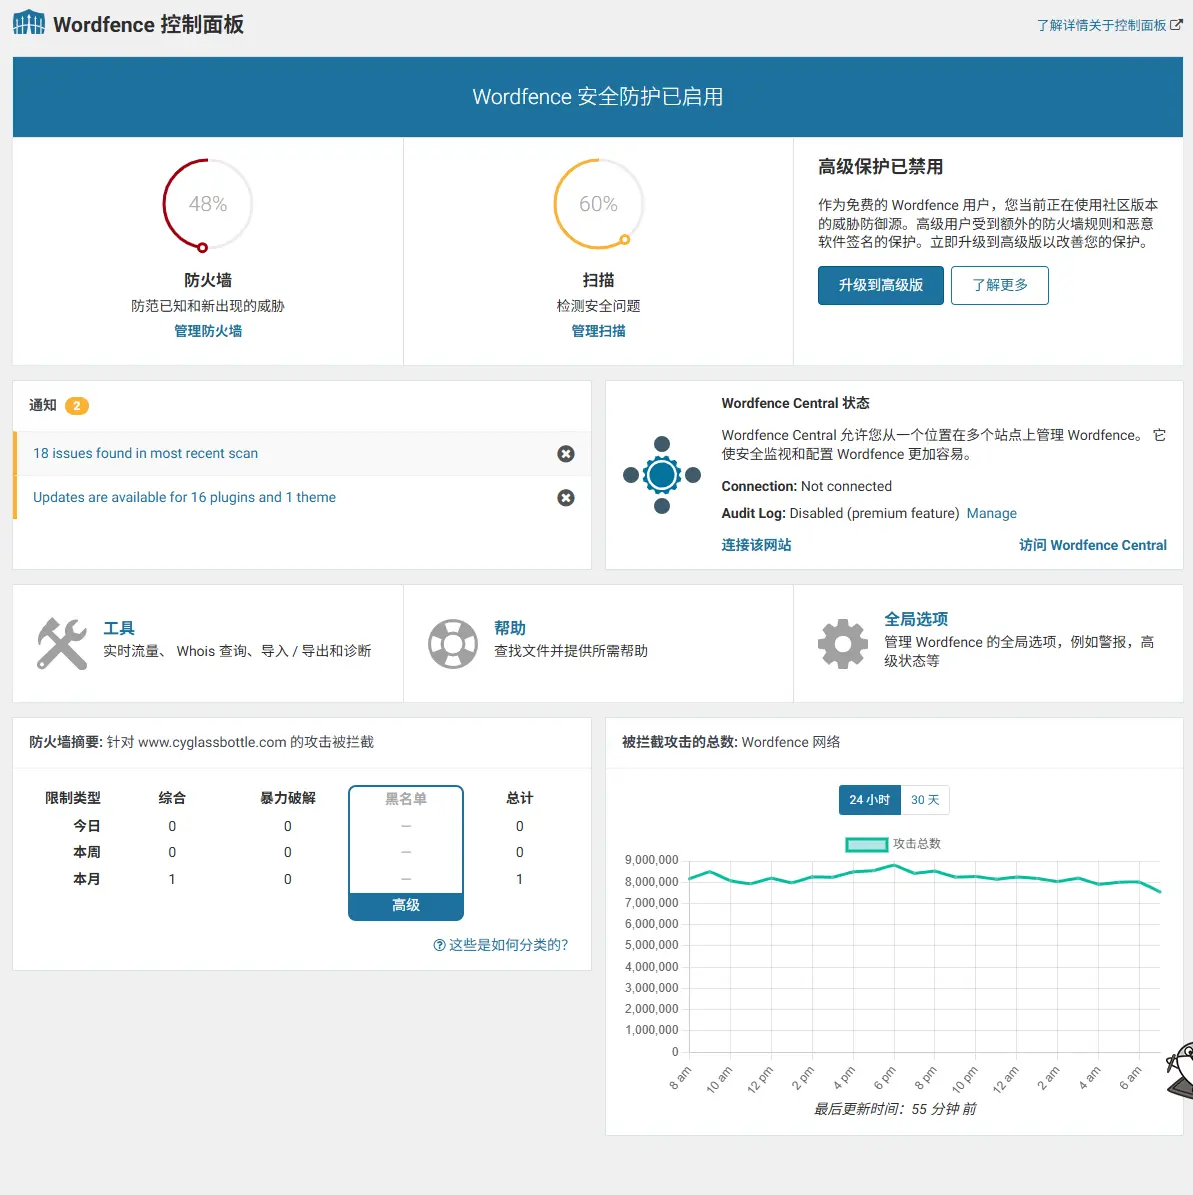1193x1195 pixels.
Task: Click the mascot icon beside the chart
Action: tap(1180, 1070)
